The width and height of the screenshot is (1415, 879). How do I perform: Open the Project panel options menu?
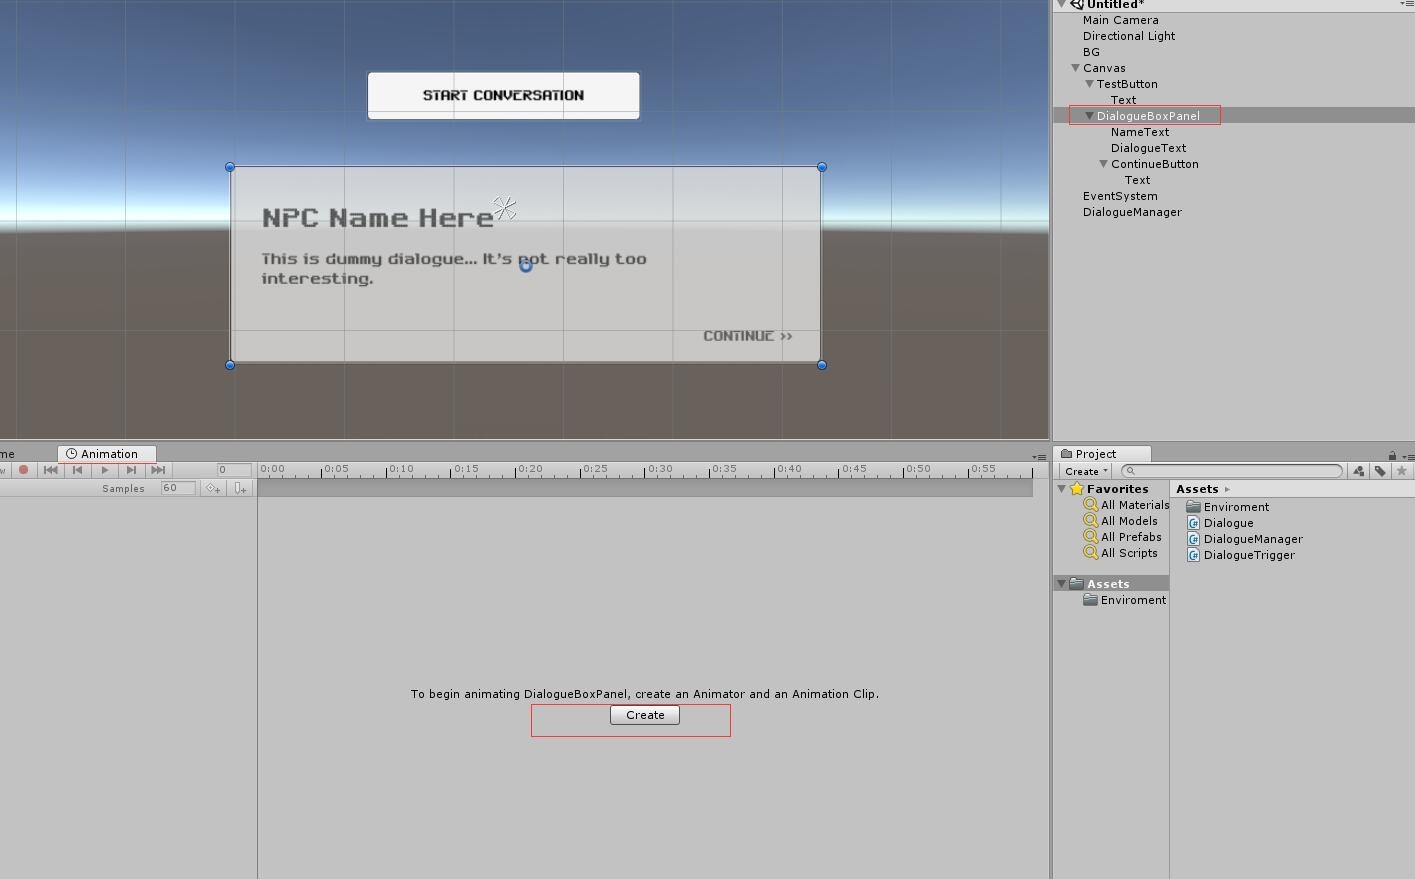pos(1408,457)
